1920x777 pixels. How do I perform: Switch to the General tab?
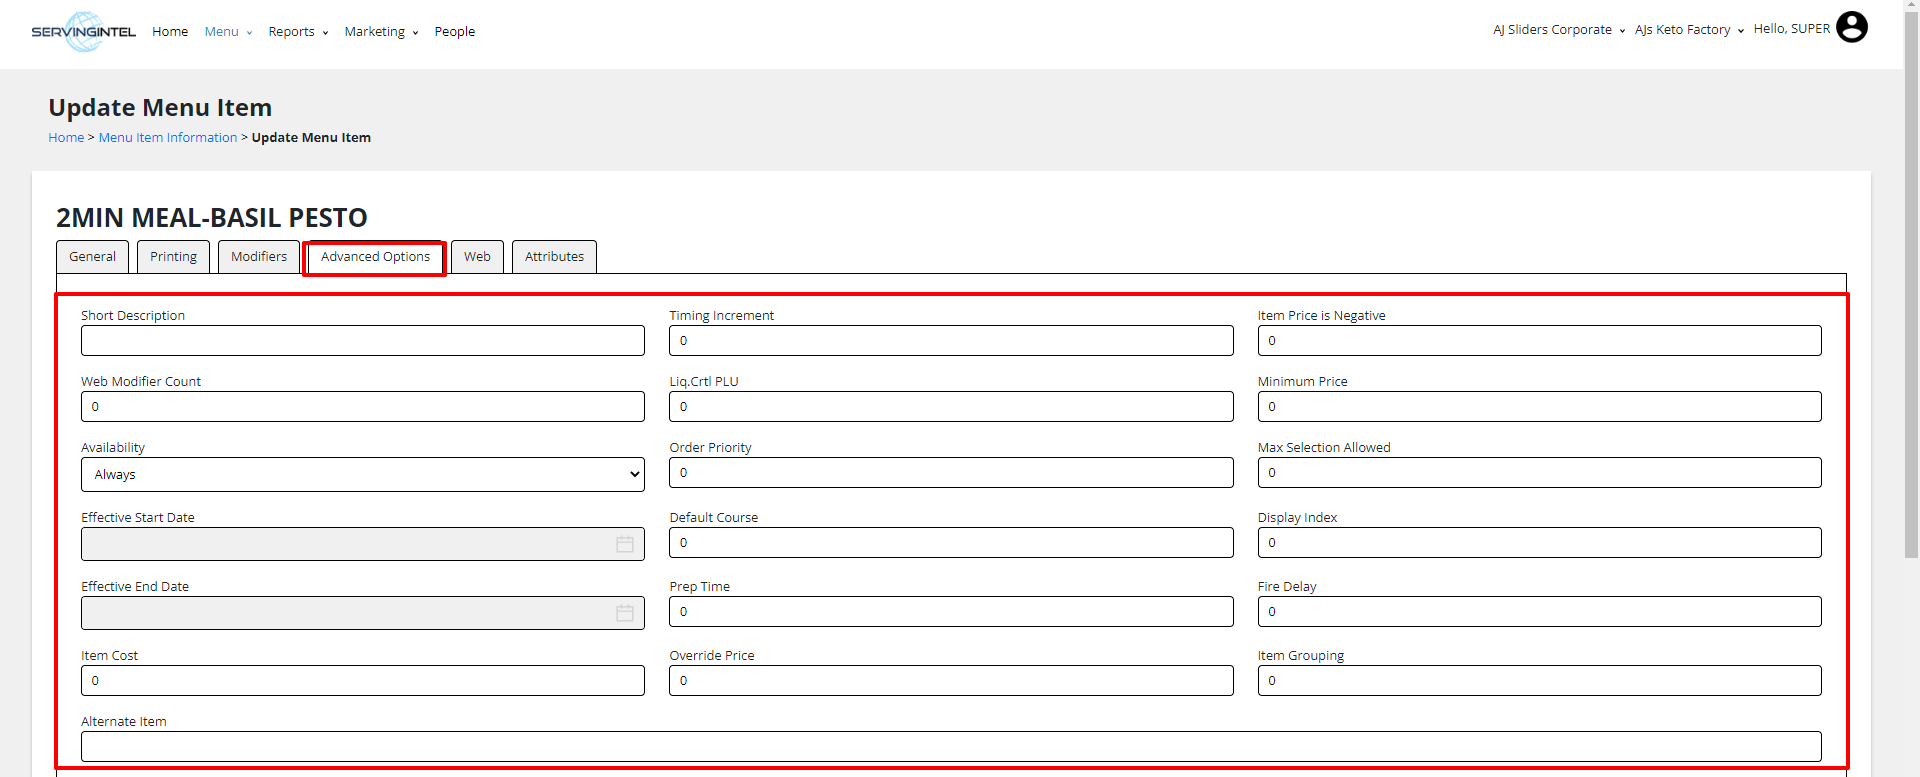(92, 257)
